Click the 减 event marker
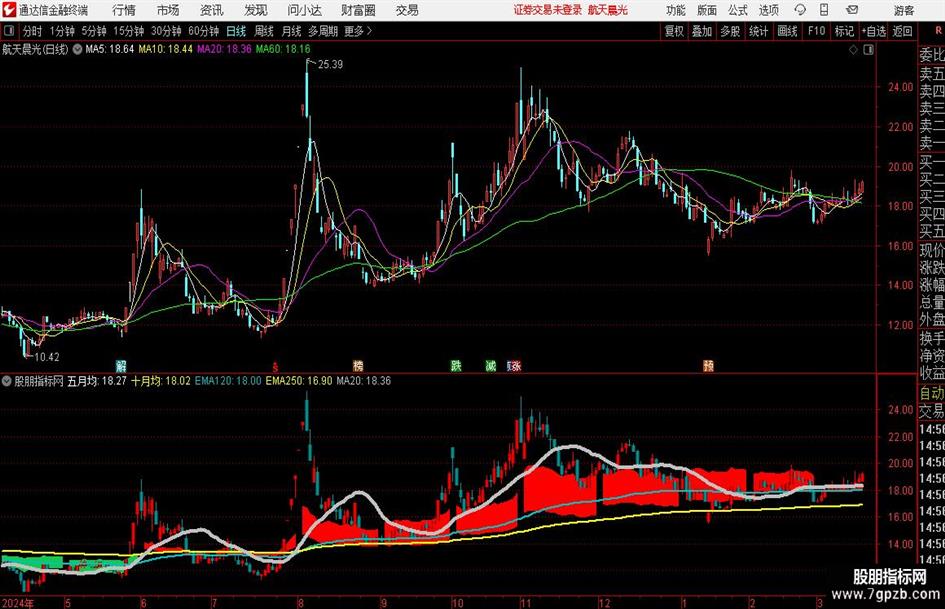The image size is (945, 609). coord(491,365)
